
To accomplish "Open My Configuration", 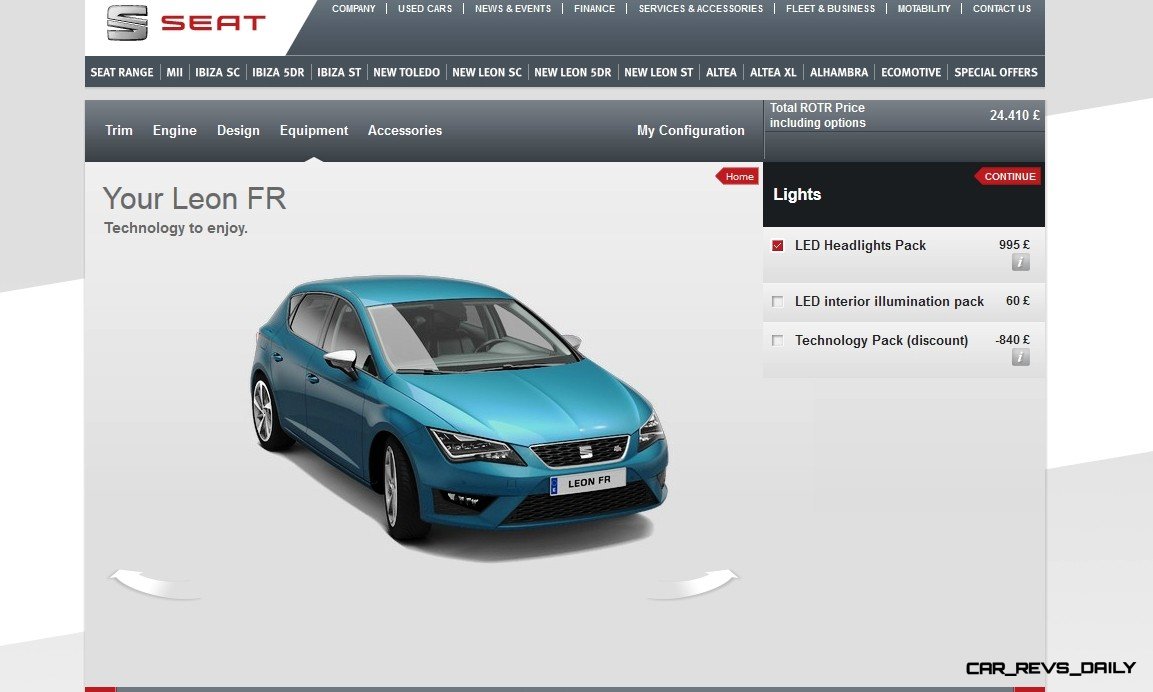I will tap(690, 130).
